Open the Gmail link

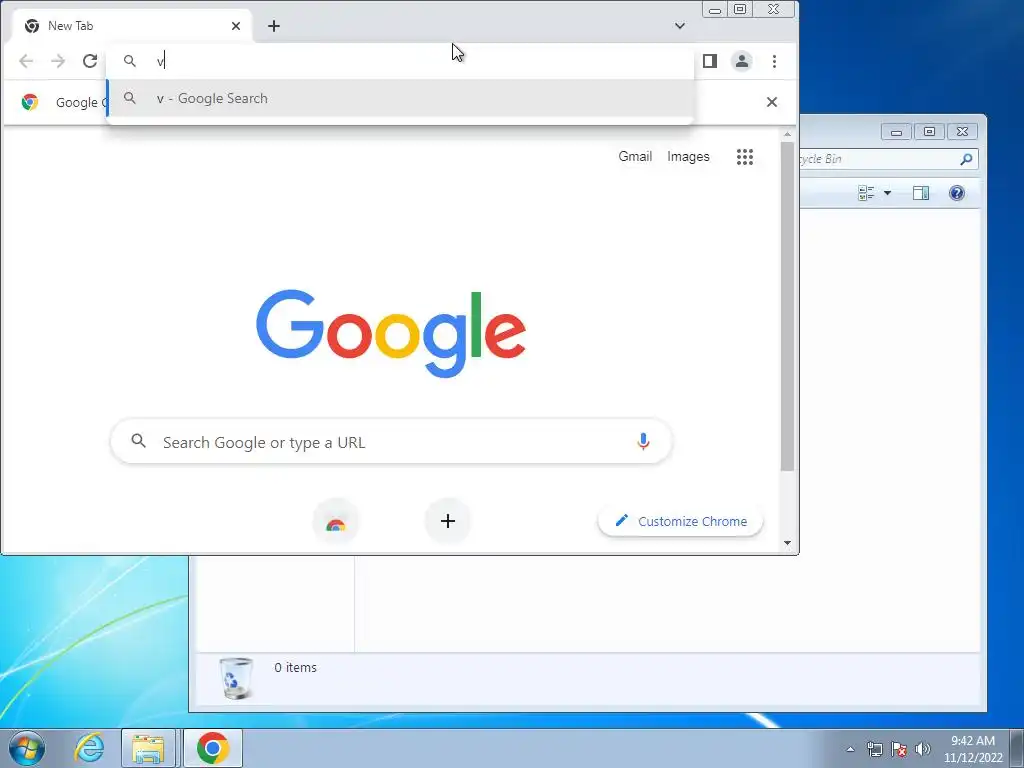coord(635,157)
